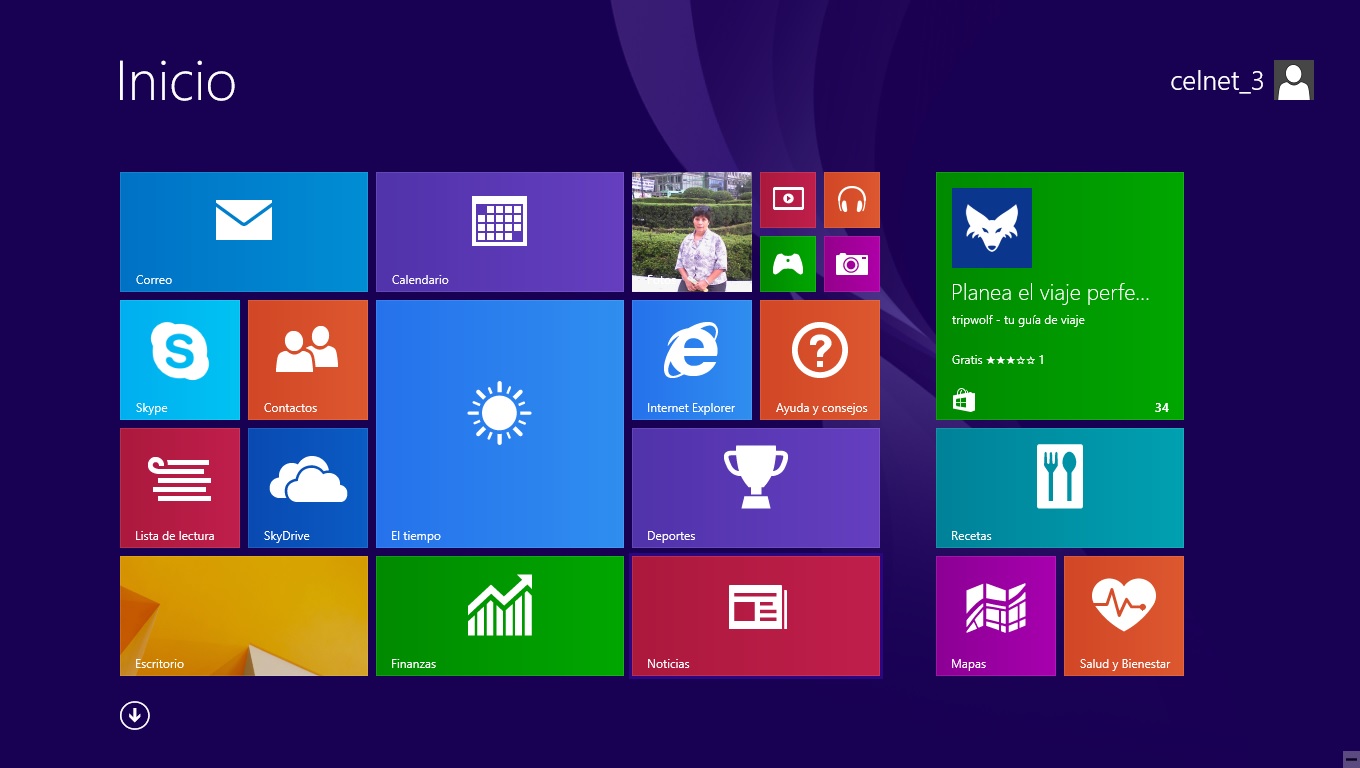Open Ayuda y consejos help tile
The height and width of the screenshot is (768, 1360).
pyautogui.click(x=820, y=360)
